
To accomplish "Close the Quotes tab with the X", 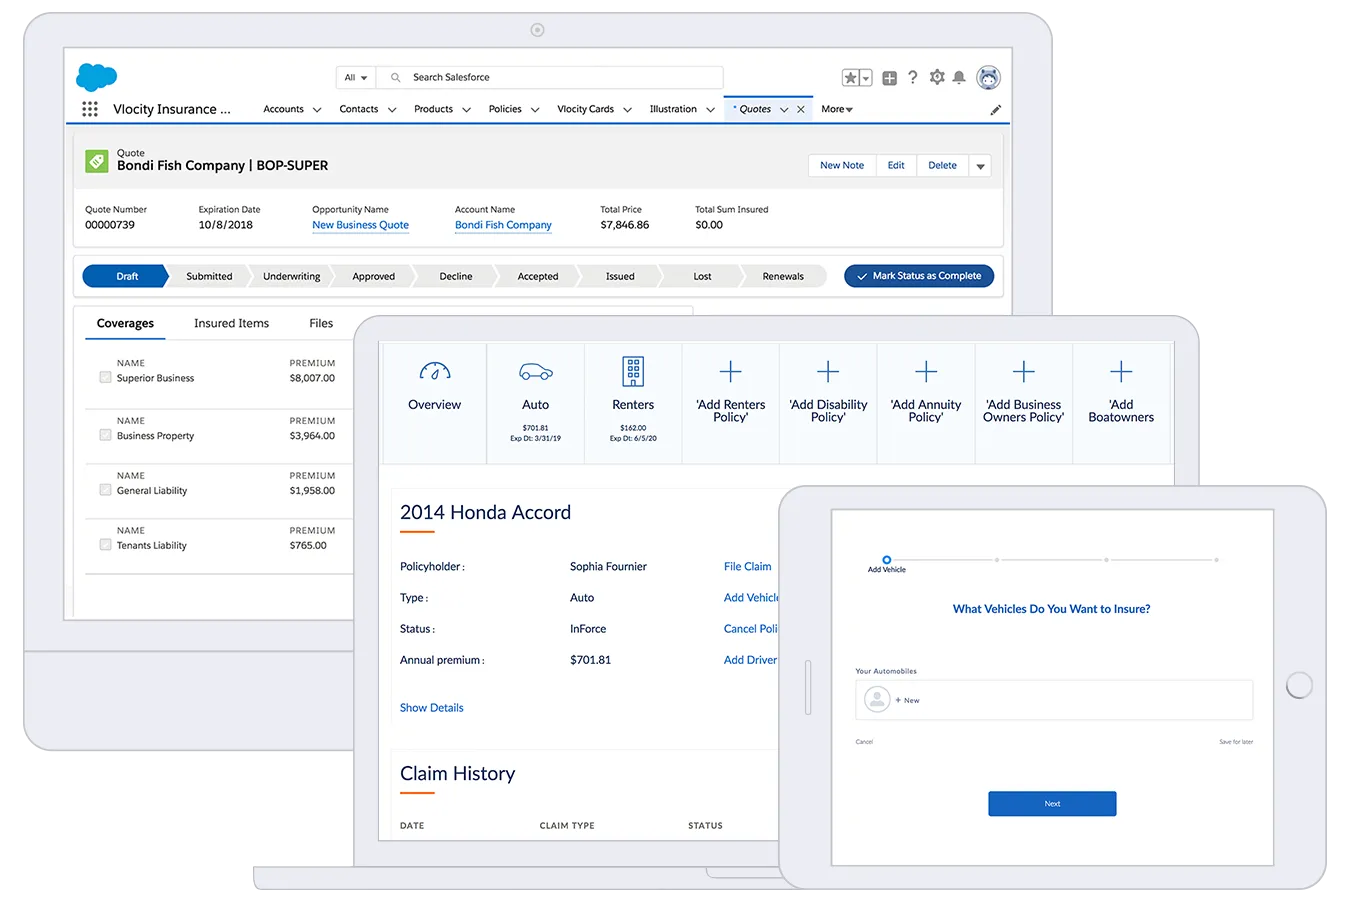I will 801,110.
